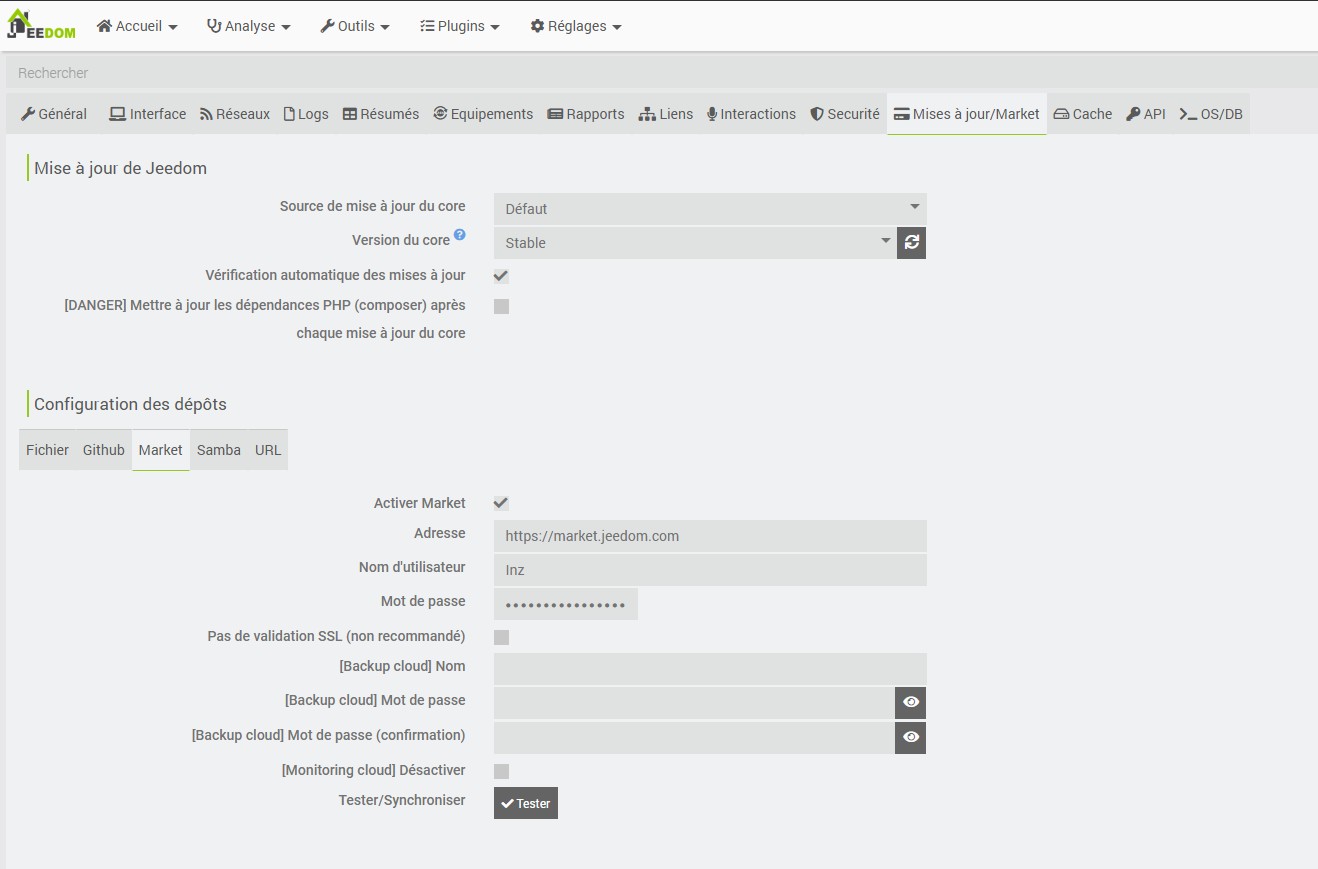The width and height of the screenshot is (1318, 869).
Task: Click the Backup cloud Mot de passe field
Action: click(695, 702)
